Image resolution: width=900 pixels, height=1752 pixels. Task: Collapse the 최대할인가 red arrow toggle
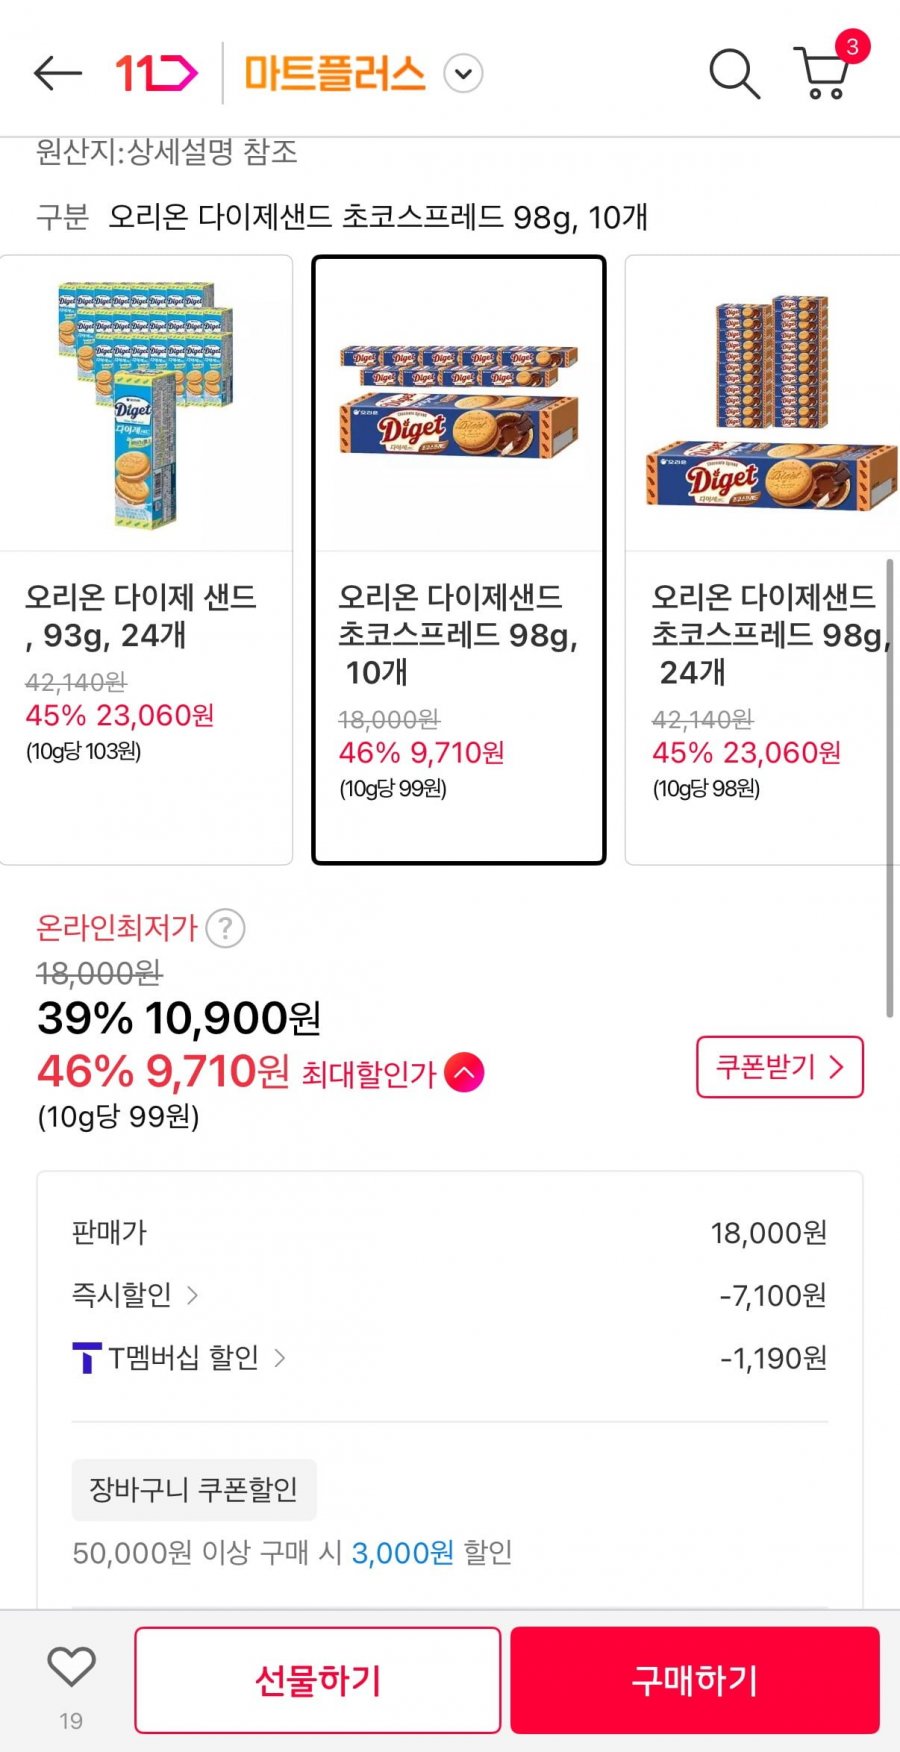[464, 1073]
